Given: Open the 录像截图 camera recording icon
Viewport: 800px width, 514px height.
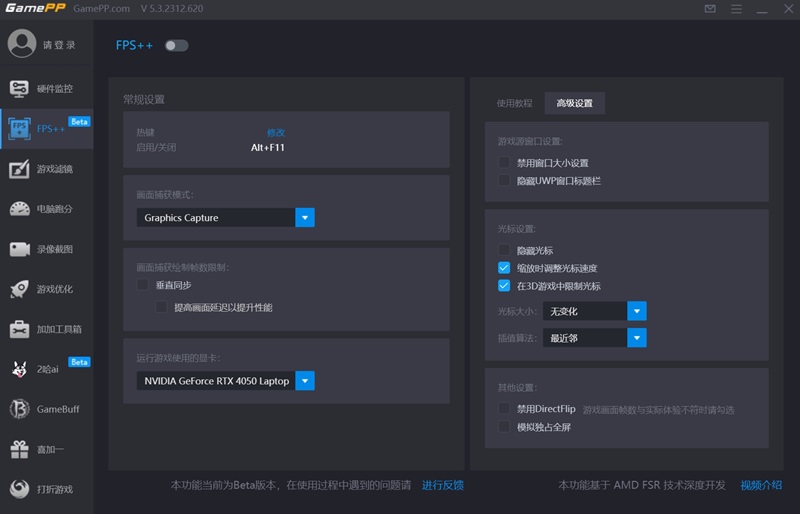Looking at the screenshot, I should click(x=19, y=249).
